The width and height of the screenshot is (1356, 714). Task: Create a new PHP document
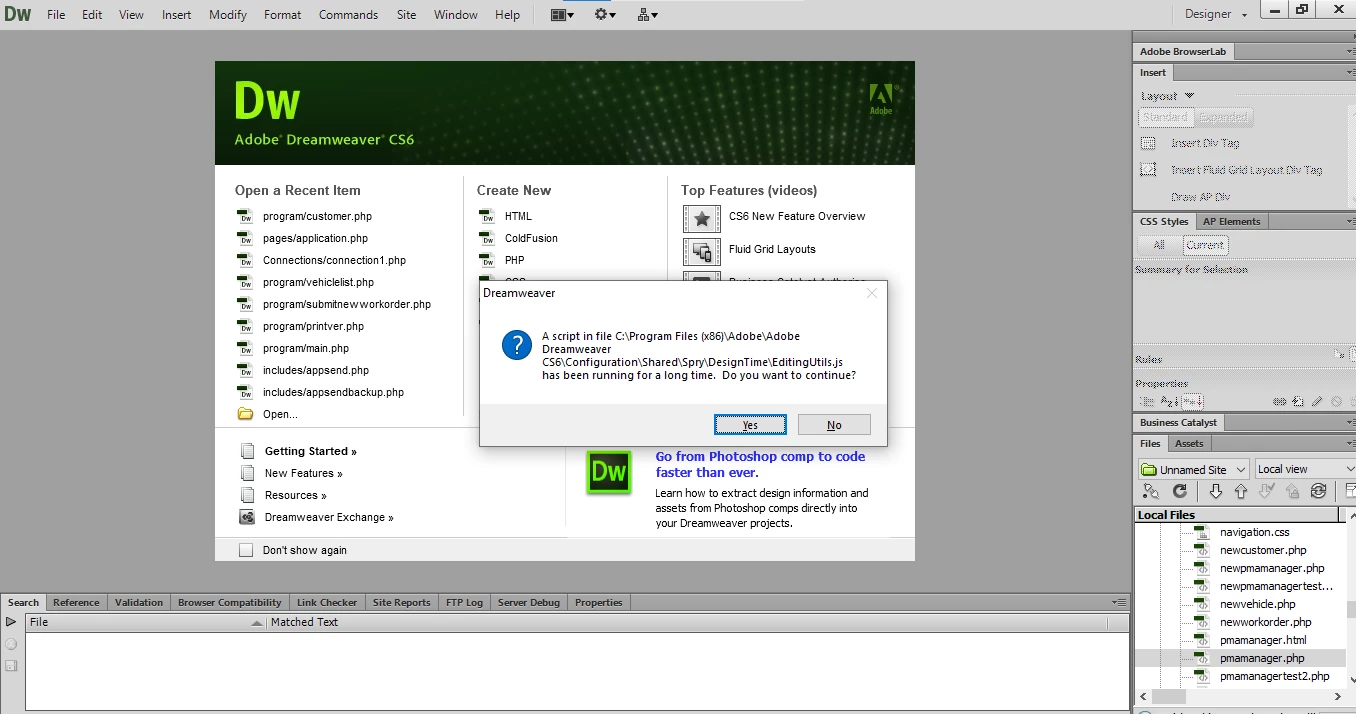[514, 260]
